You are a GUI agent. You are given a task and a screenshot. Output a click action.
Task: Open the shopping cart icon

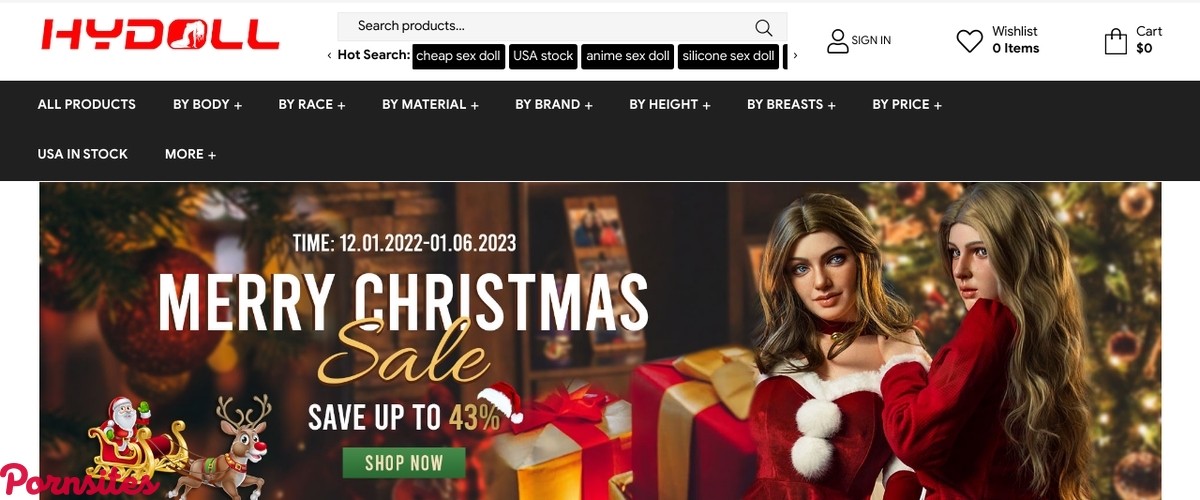(x=1115, y=41)
